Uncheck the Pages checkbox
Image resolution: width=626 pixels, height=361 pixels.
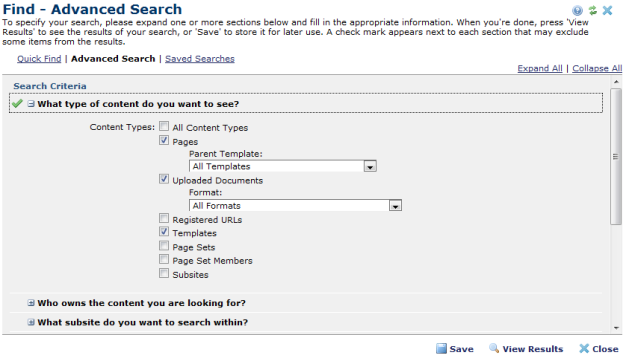point(164,140)
